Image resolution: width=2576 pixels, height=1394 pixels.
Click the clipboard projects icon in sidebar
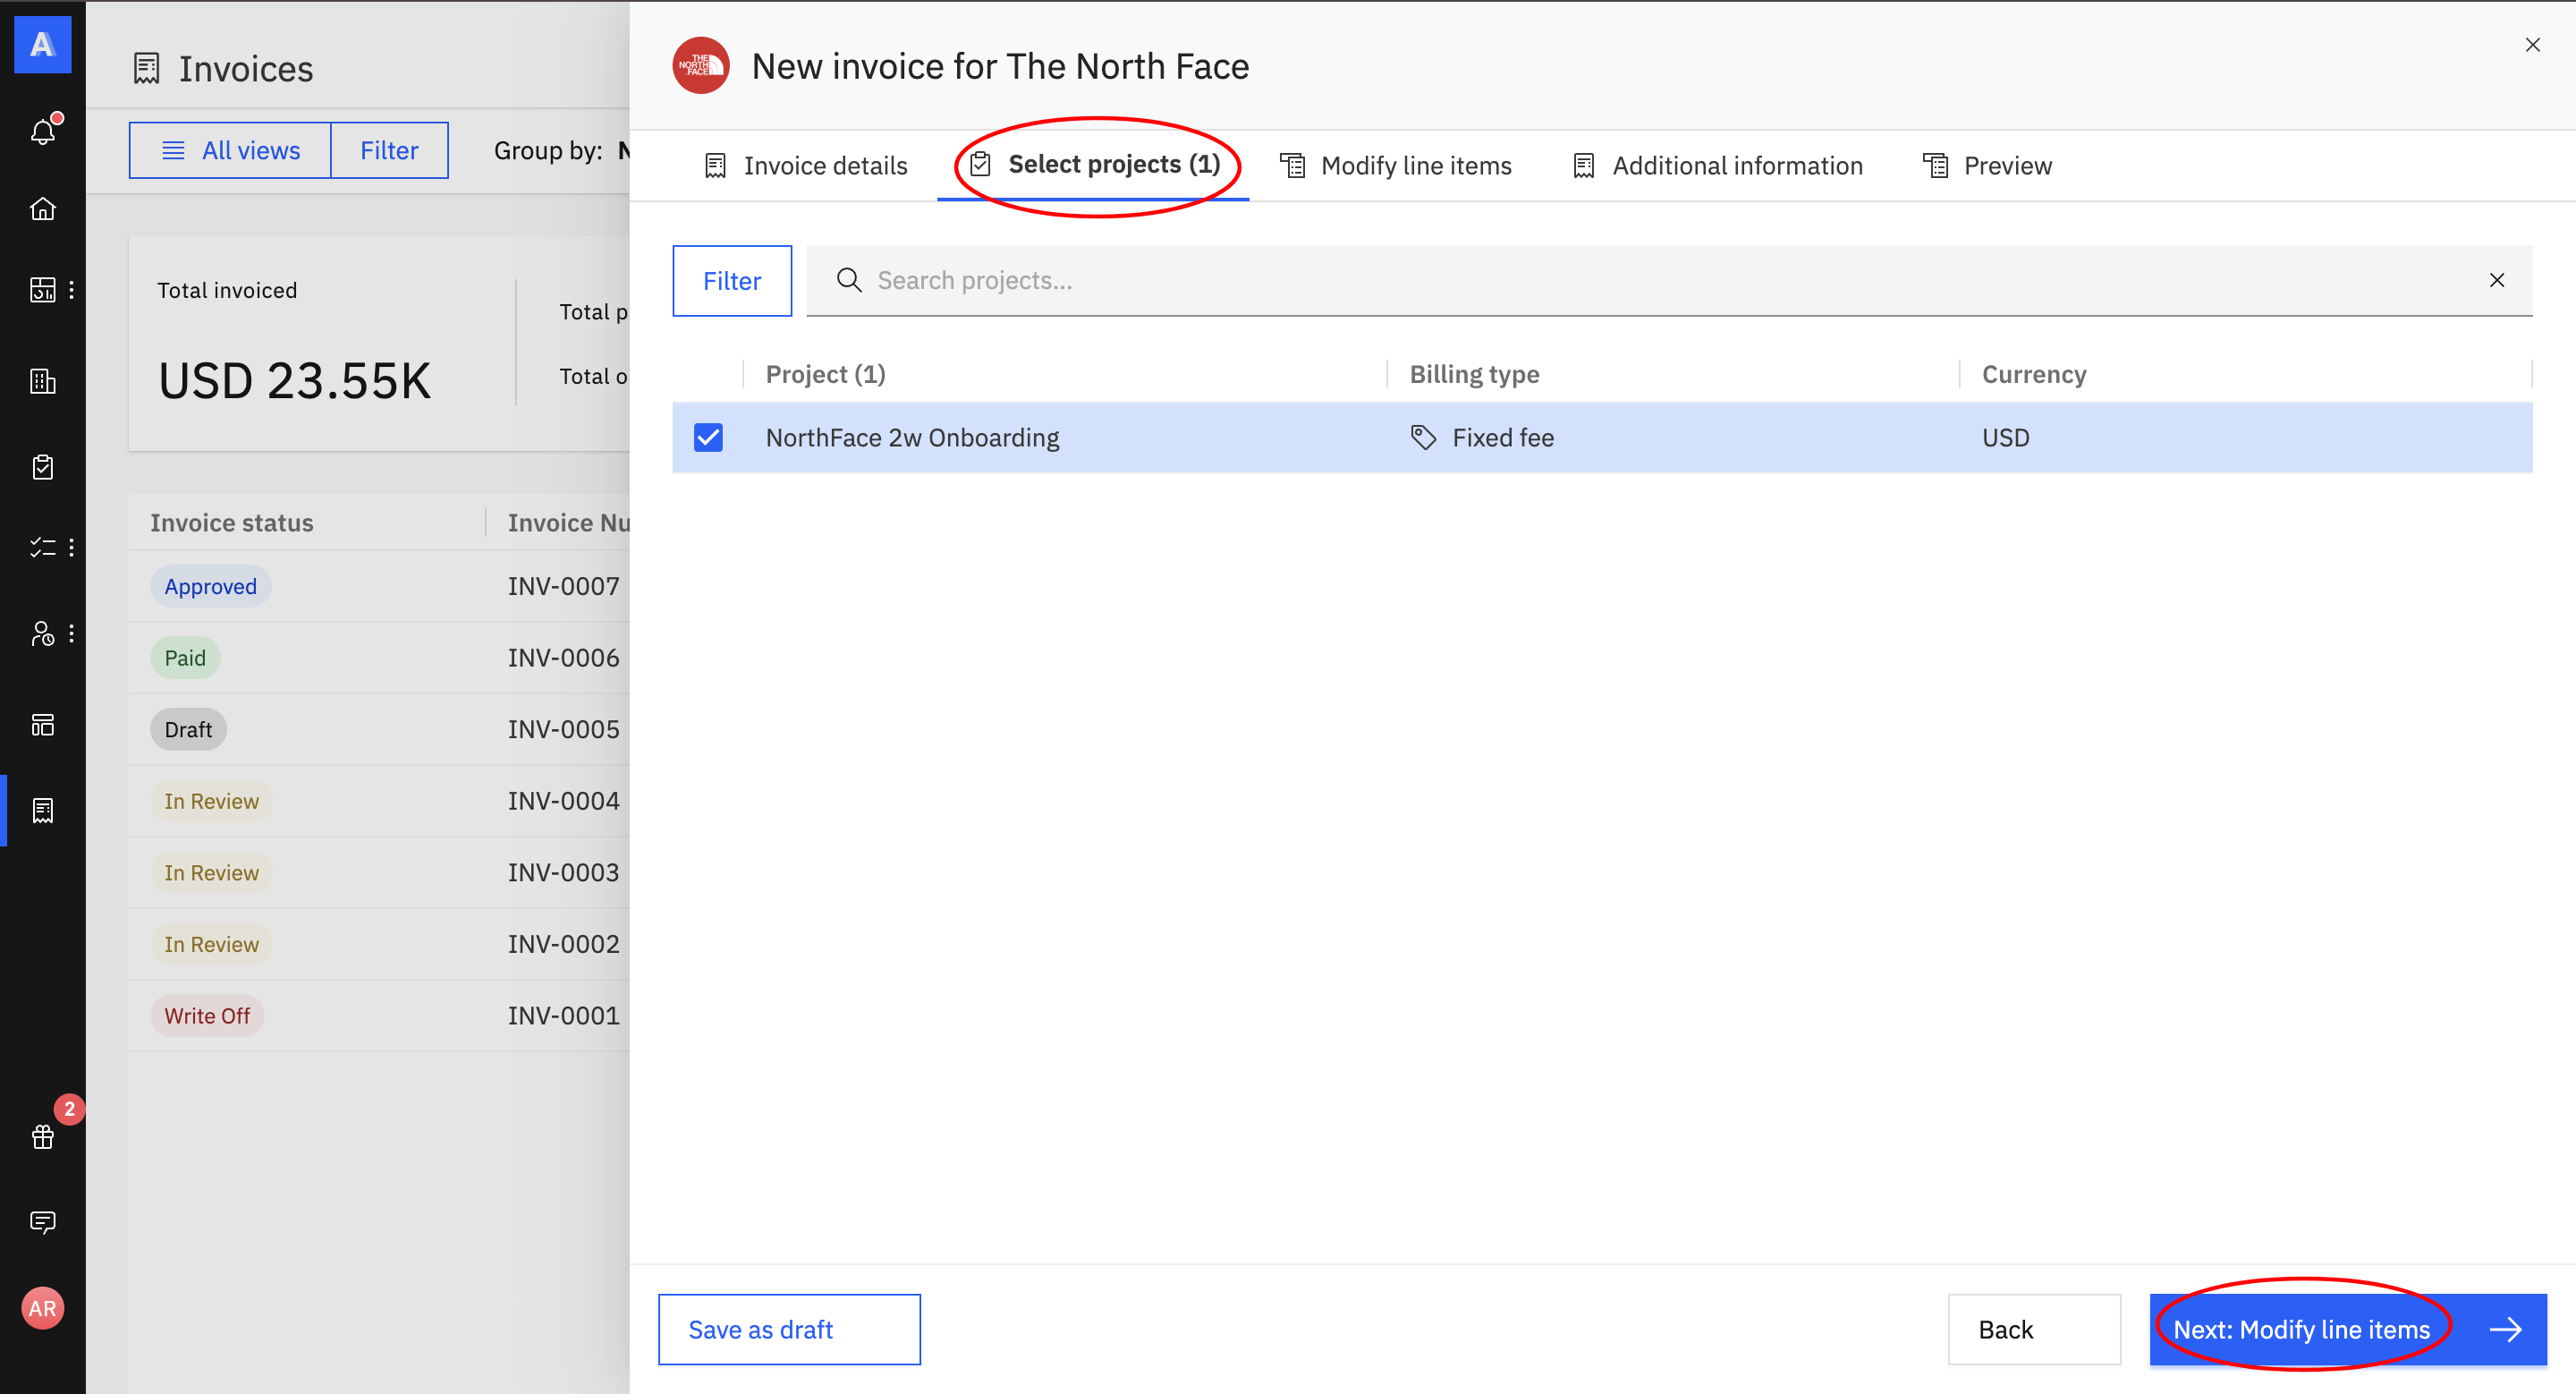(x=42, y=467)
